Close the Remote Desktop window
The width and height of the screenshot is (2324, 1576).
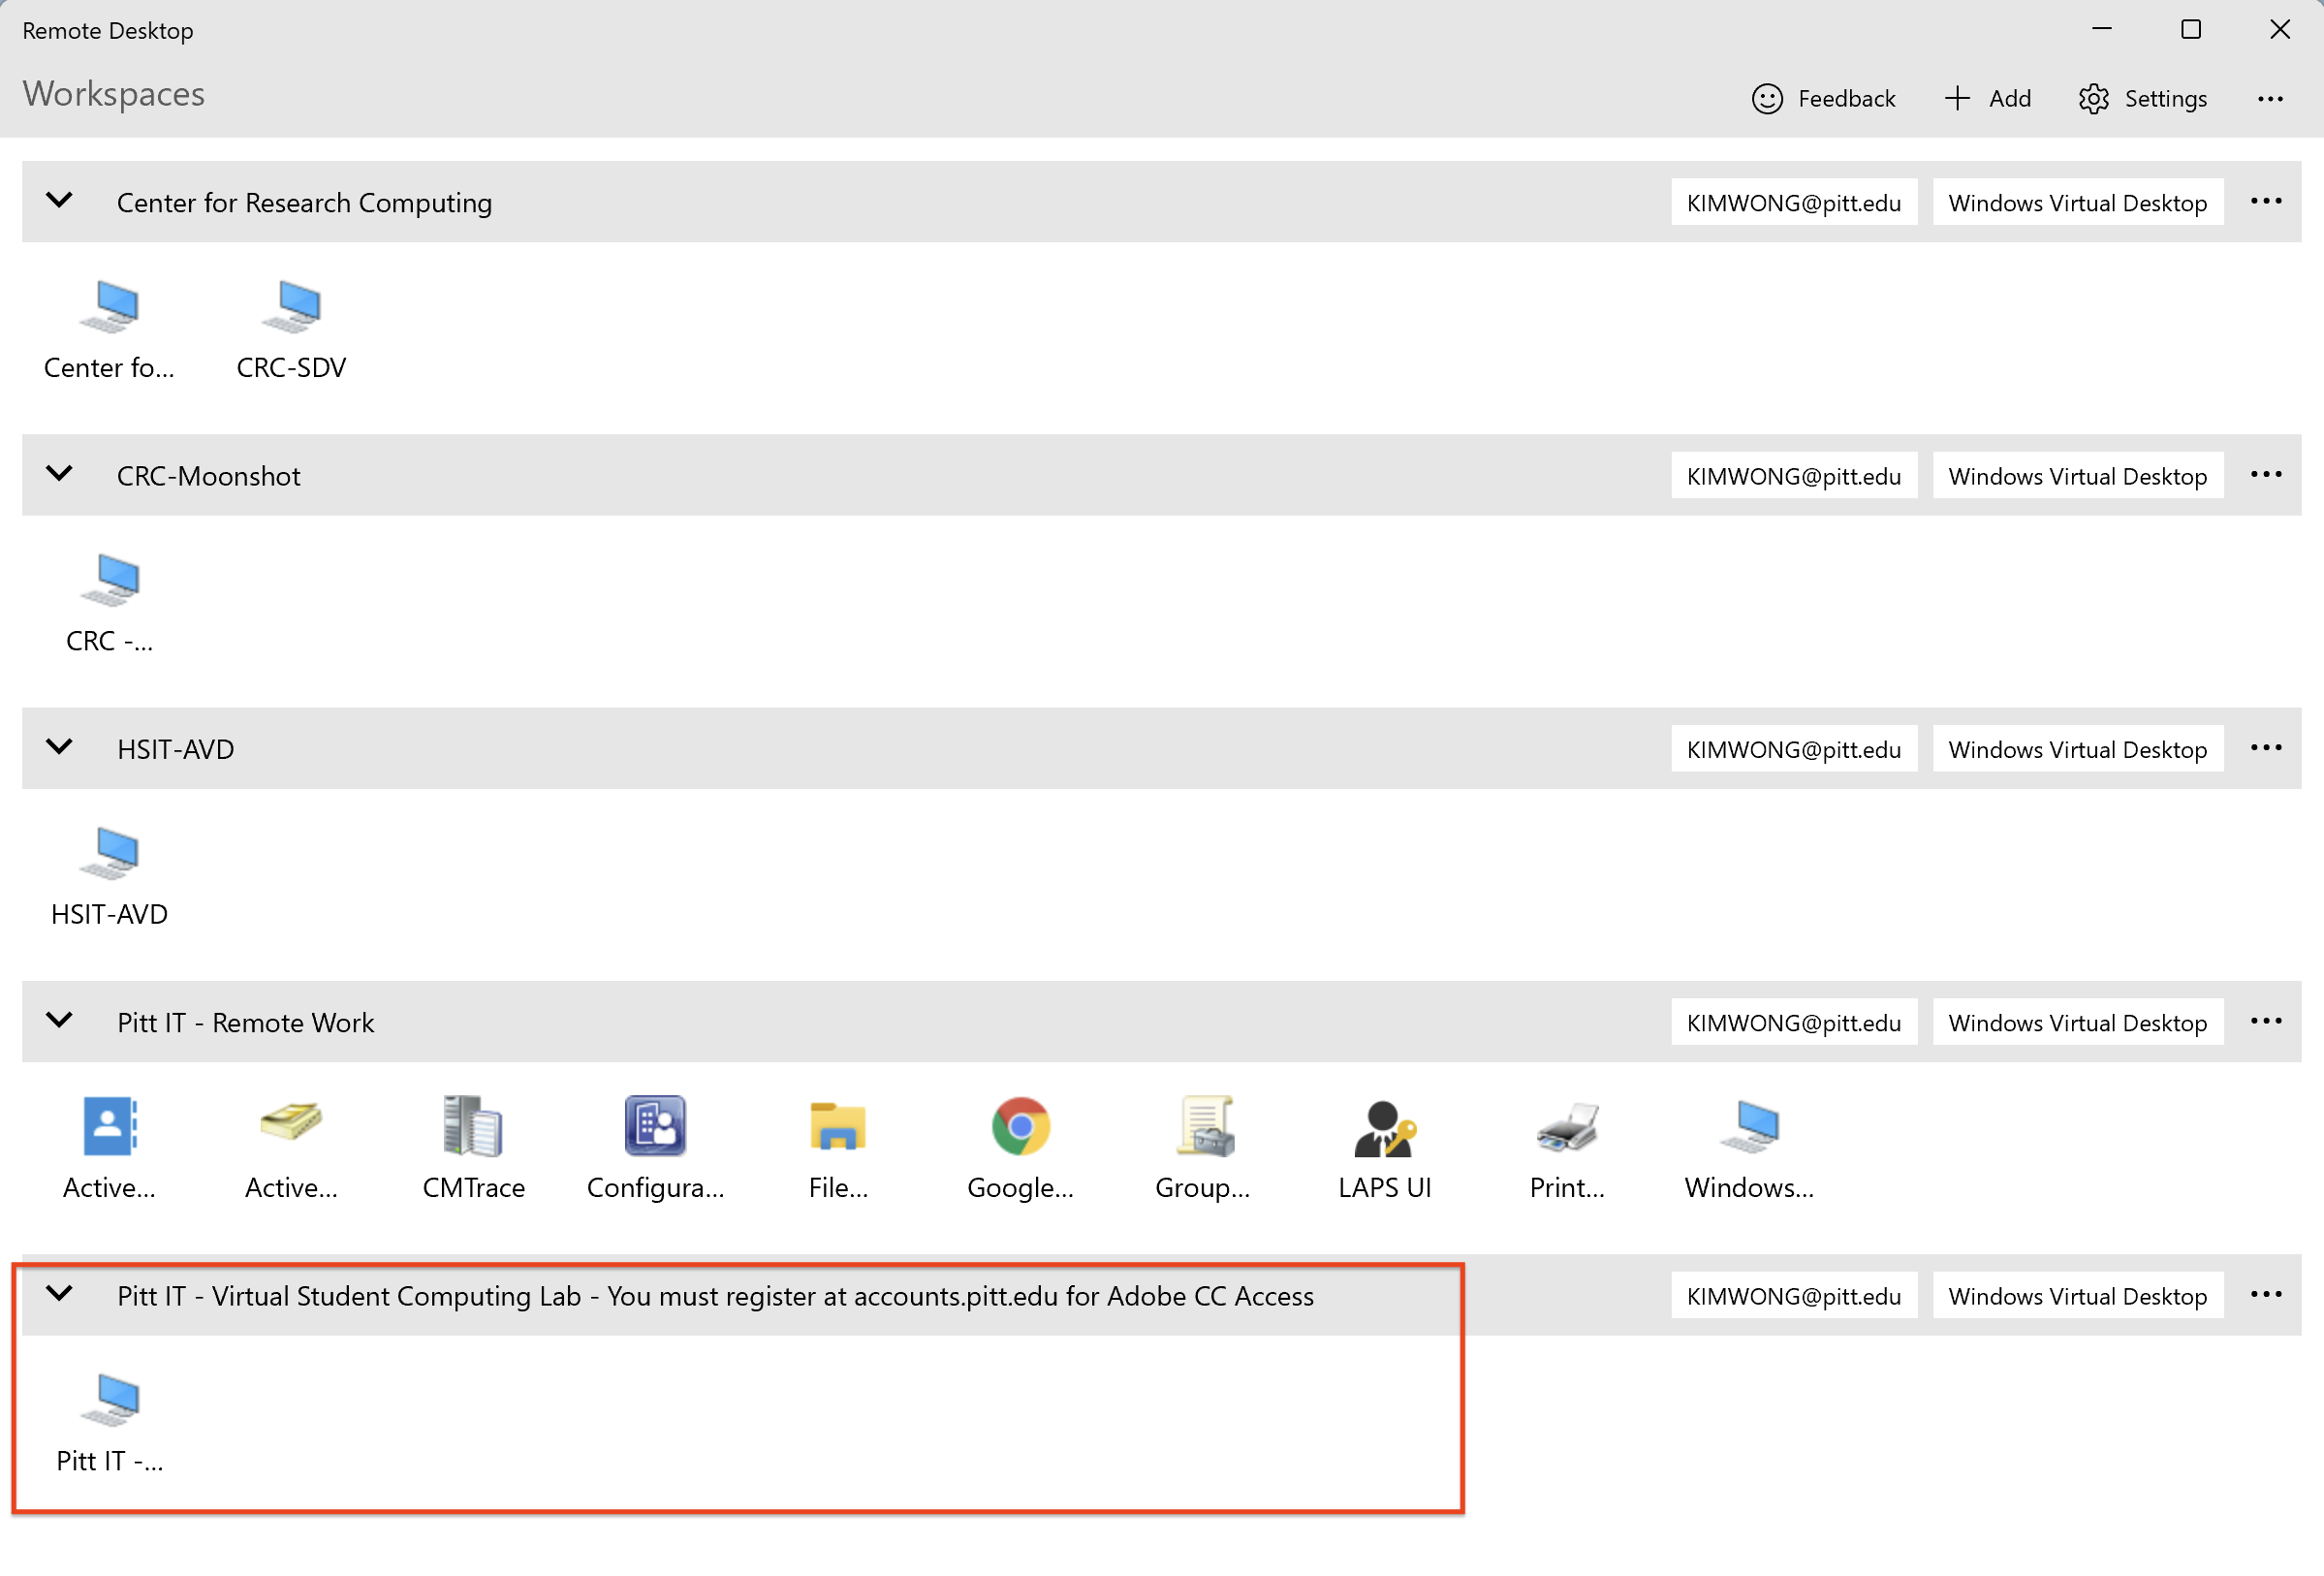point(2279,29)
